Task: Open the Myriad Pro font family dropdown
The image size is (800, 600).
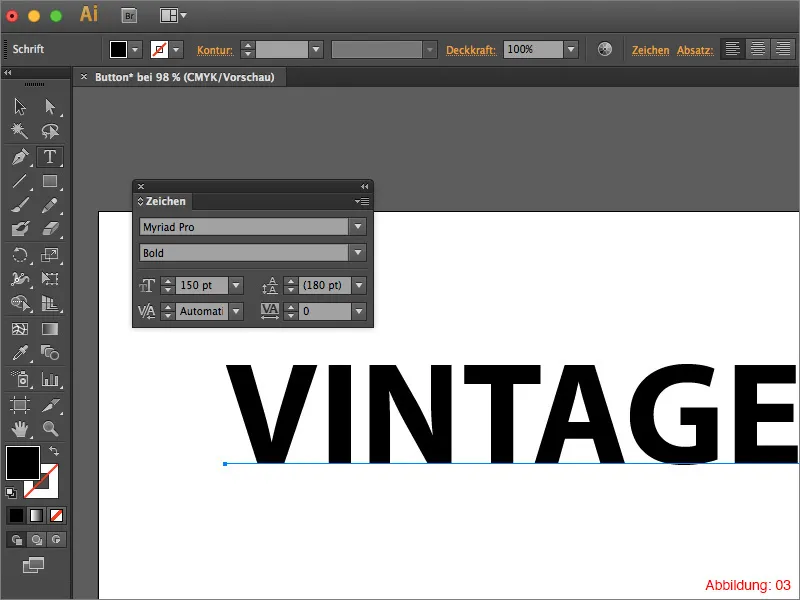Action: click(x=358, y=227)
